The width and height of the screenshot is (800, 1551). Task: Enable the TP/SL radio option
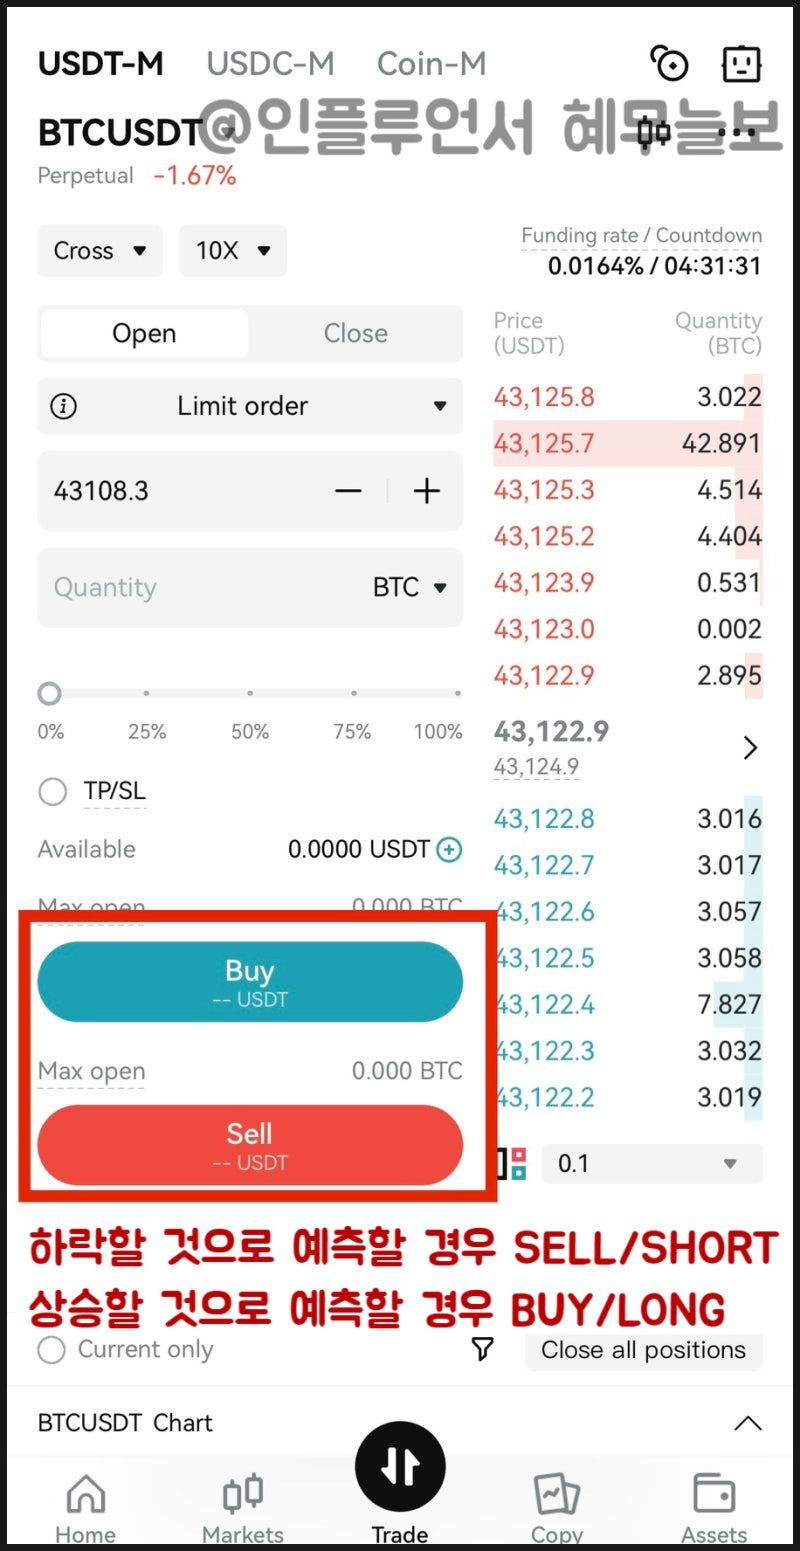(52, 792)
